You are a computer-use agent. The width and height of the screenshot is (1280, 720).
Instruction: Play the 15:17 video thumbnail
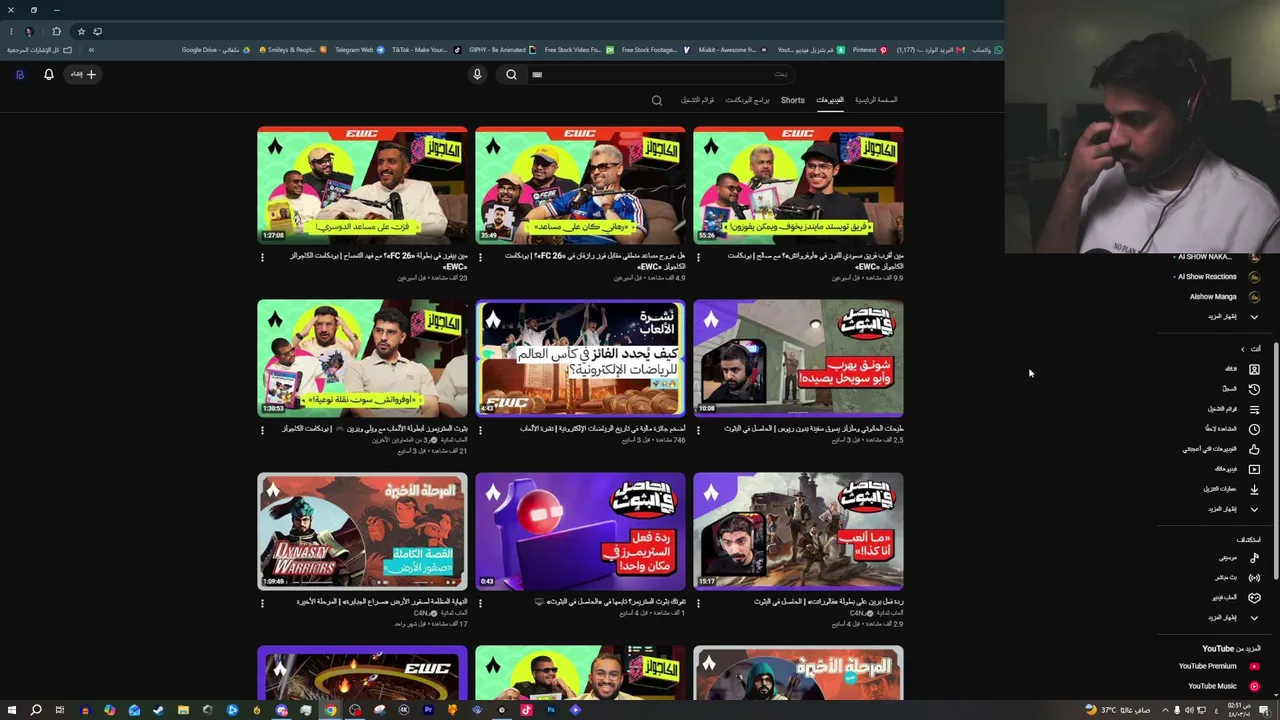[x=798, y=531]
